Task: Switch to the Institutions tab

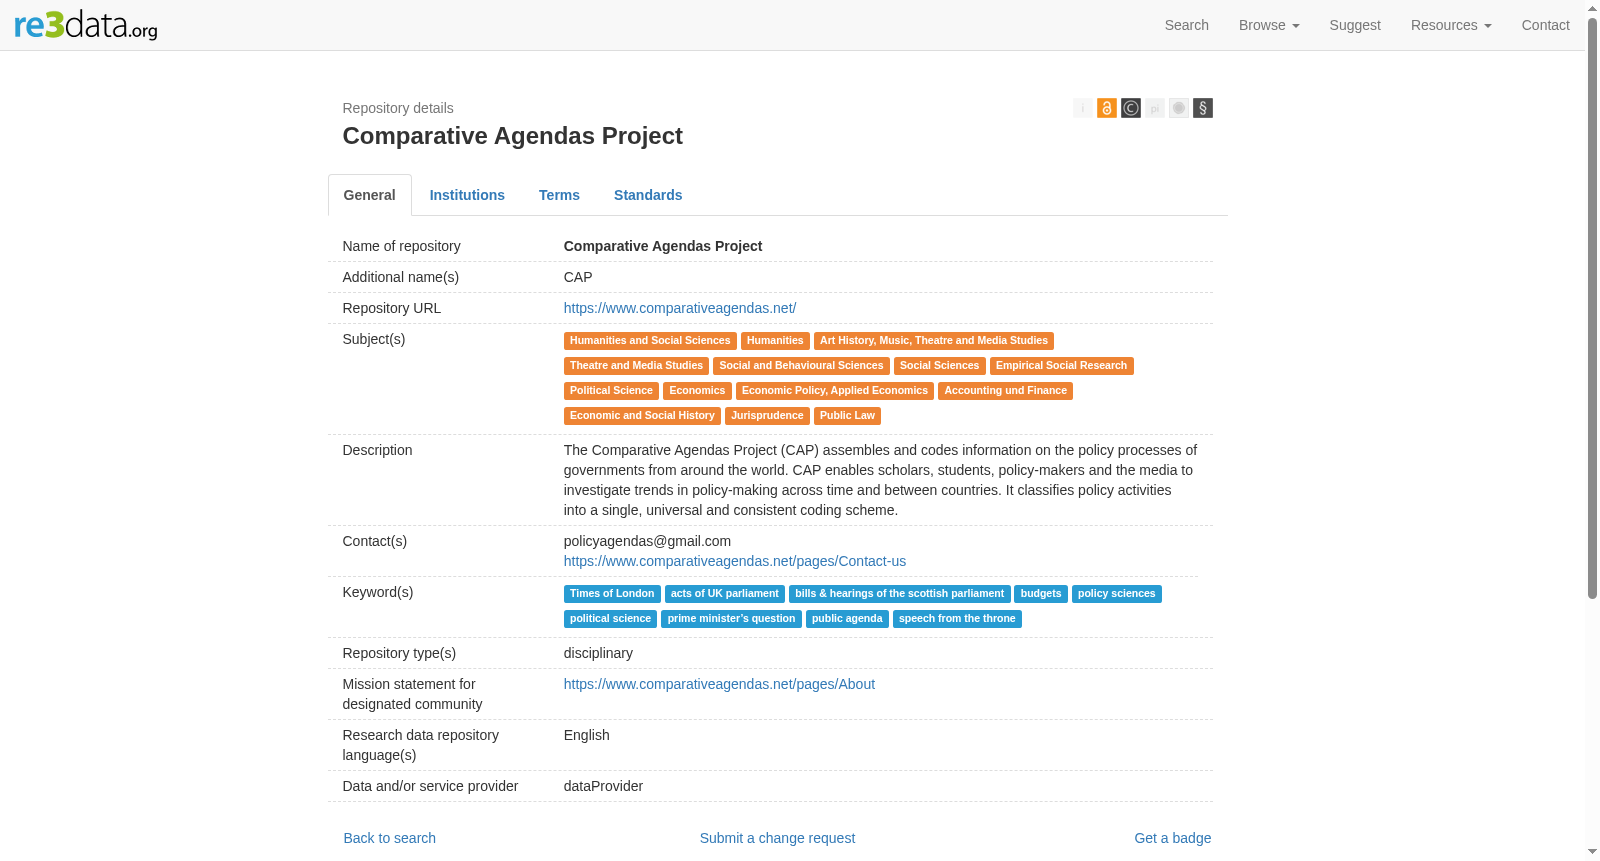Action: pos(467,195)
